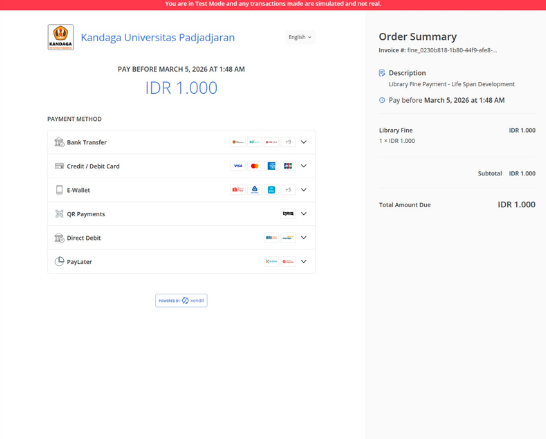This screenshot has height=439, width=546.
Task: Click the Mandiri logo in Direct Debit row
Action: pyautogui.click(x=288, y=238)
